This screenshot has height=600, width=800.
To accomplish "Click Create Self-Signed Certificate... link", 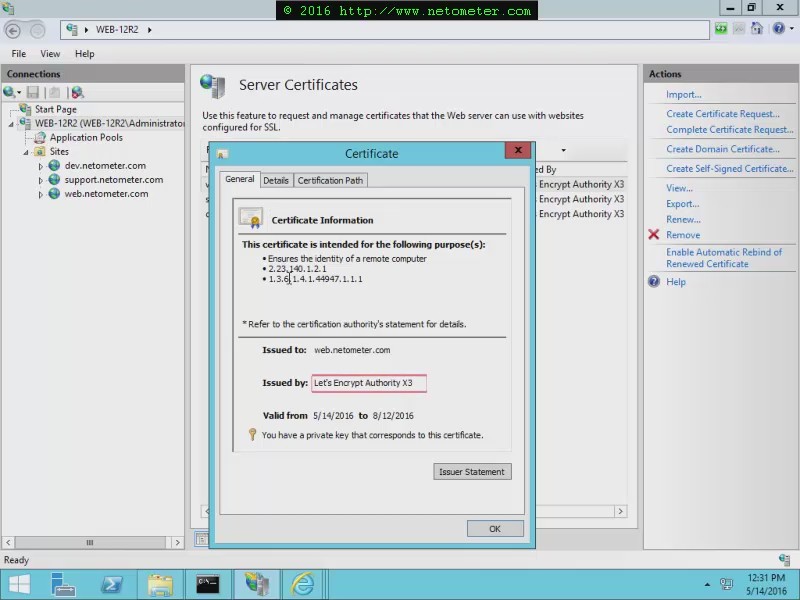I will tap(730, 168).
